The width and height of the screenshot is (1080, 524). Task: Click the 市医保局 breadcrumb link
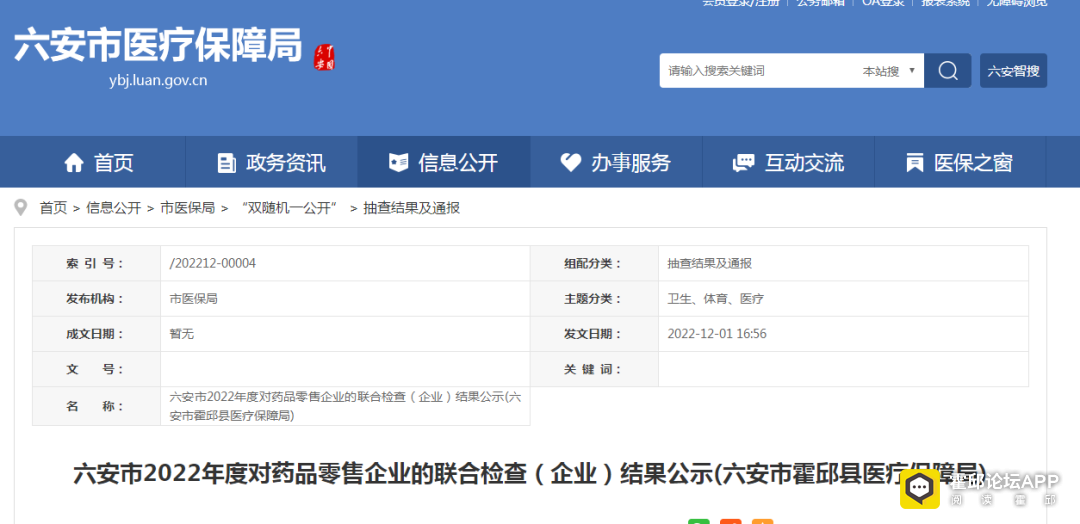click(187, 208)
